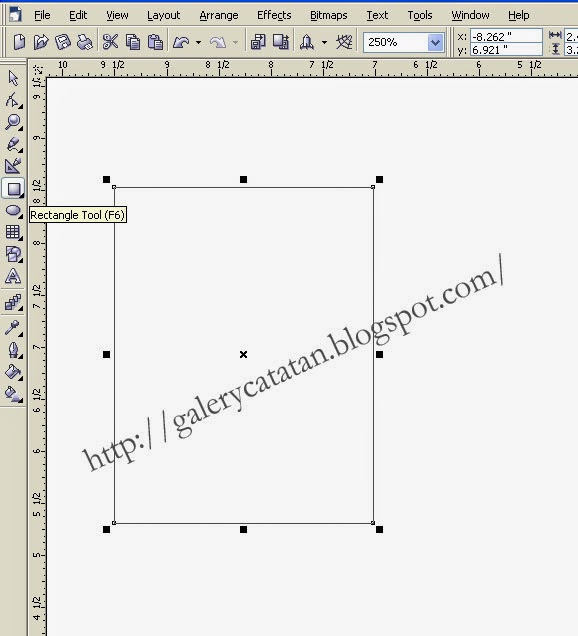This screenshot has width=578, height=636.
Task: Click the ruler origin corner box
Action: tap(37, 69)
